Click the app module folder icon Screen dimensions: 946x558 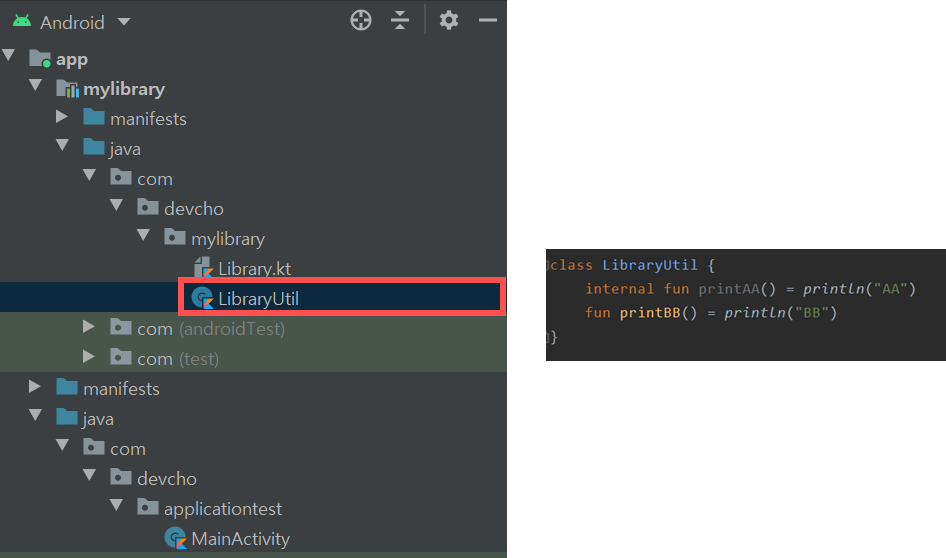coord(40,59)
